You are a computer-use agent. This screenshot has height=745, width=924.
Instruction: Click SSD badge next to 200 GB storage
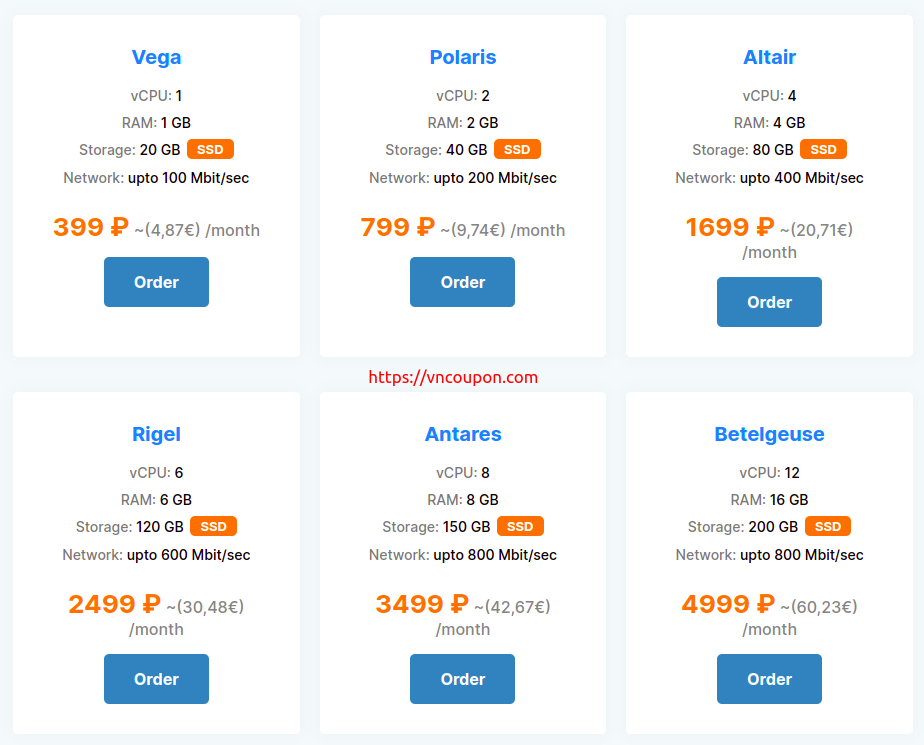click(828, 526)
